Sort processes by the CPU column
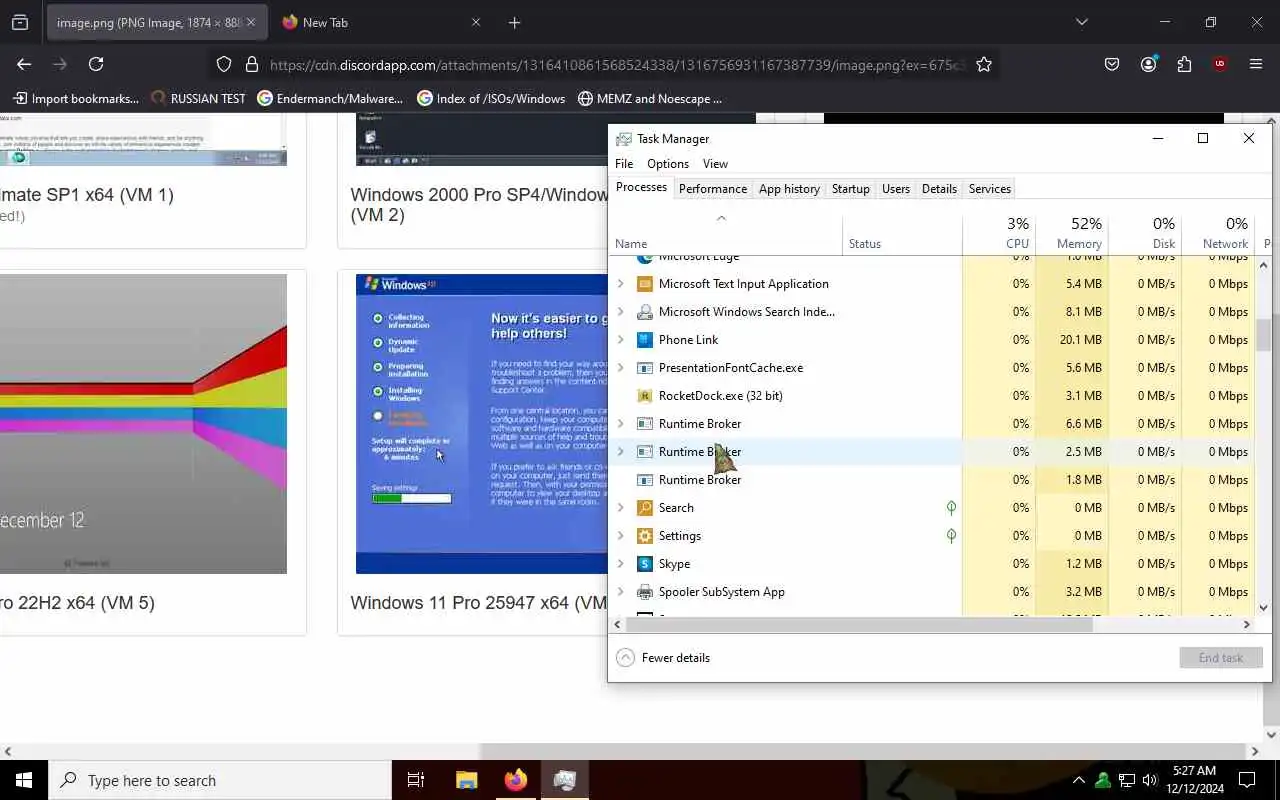This screenshot has height=800, width=1280. point(999,234)
